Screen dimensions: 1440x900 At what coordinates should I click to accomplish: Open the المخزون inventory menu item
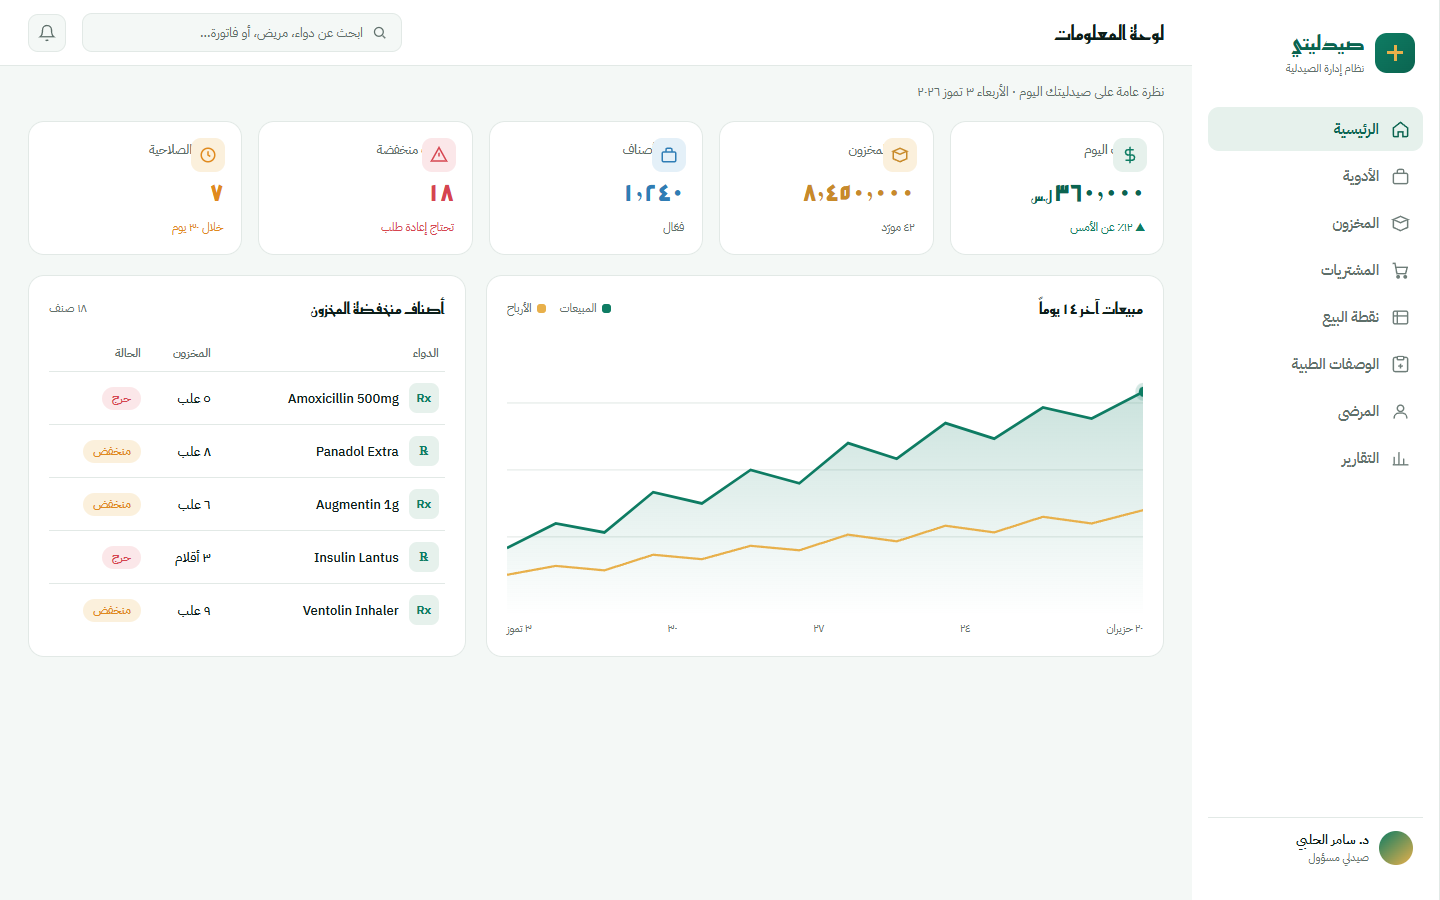1315,223
